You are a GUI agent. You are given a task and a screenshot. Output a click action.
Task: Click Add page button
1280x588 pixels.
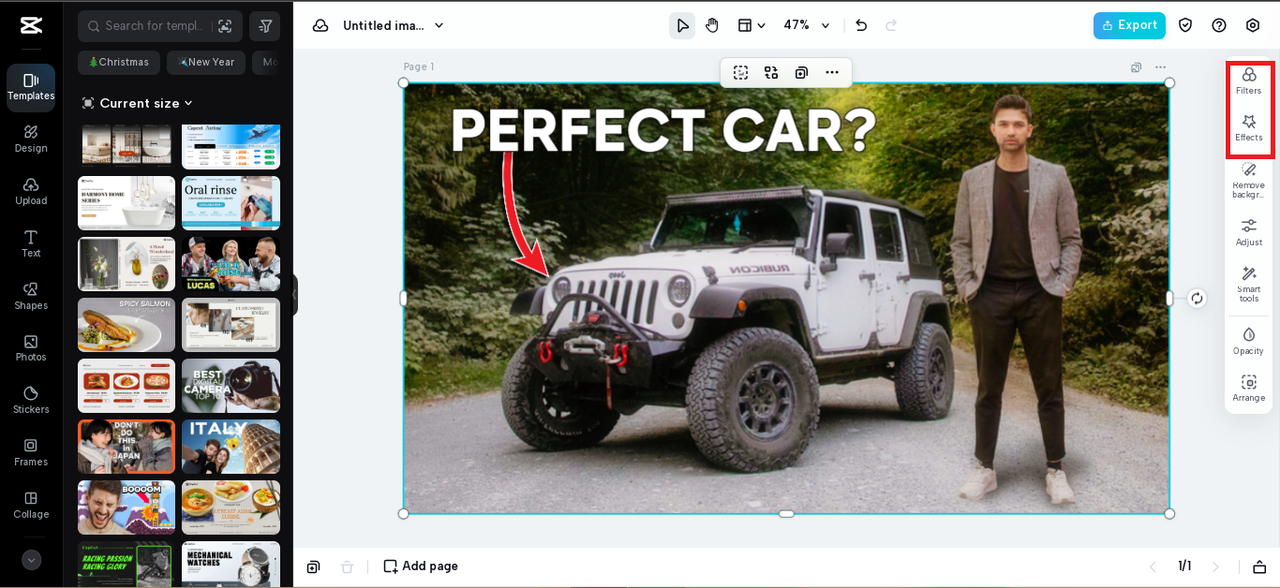point(421,566)
